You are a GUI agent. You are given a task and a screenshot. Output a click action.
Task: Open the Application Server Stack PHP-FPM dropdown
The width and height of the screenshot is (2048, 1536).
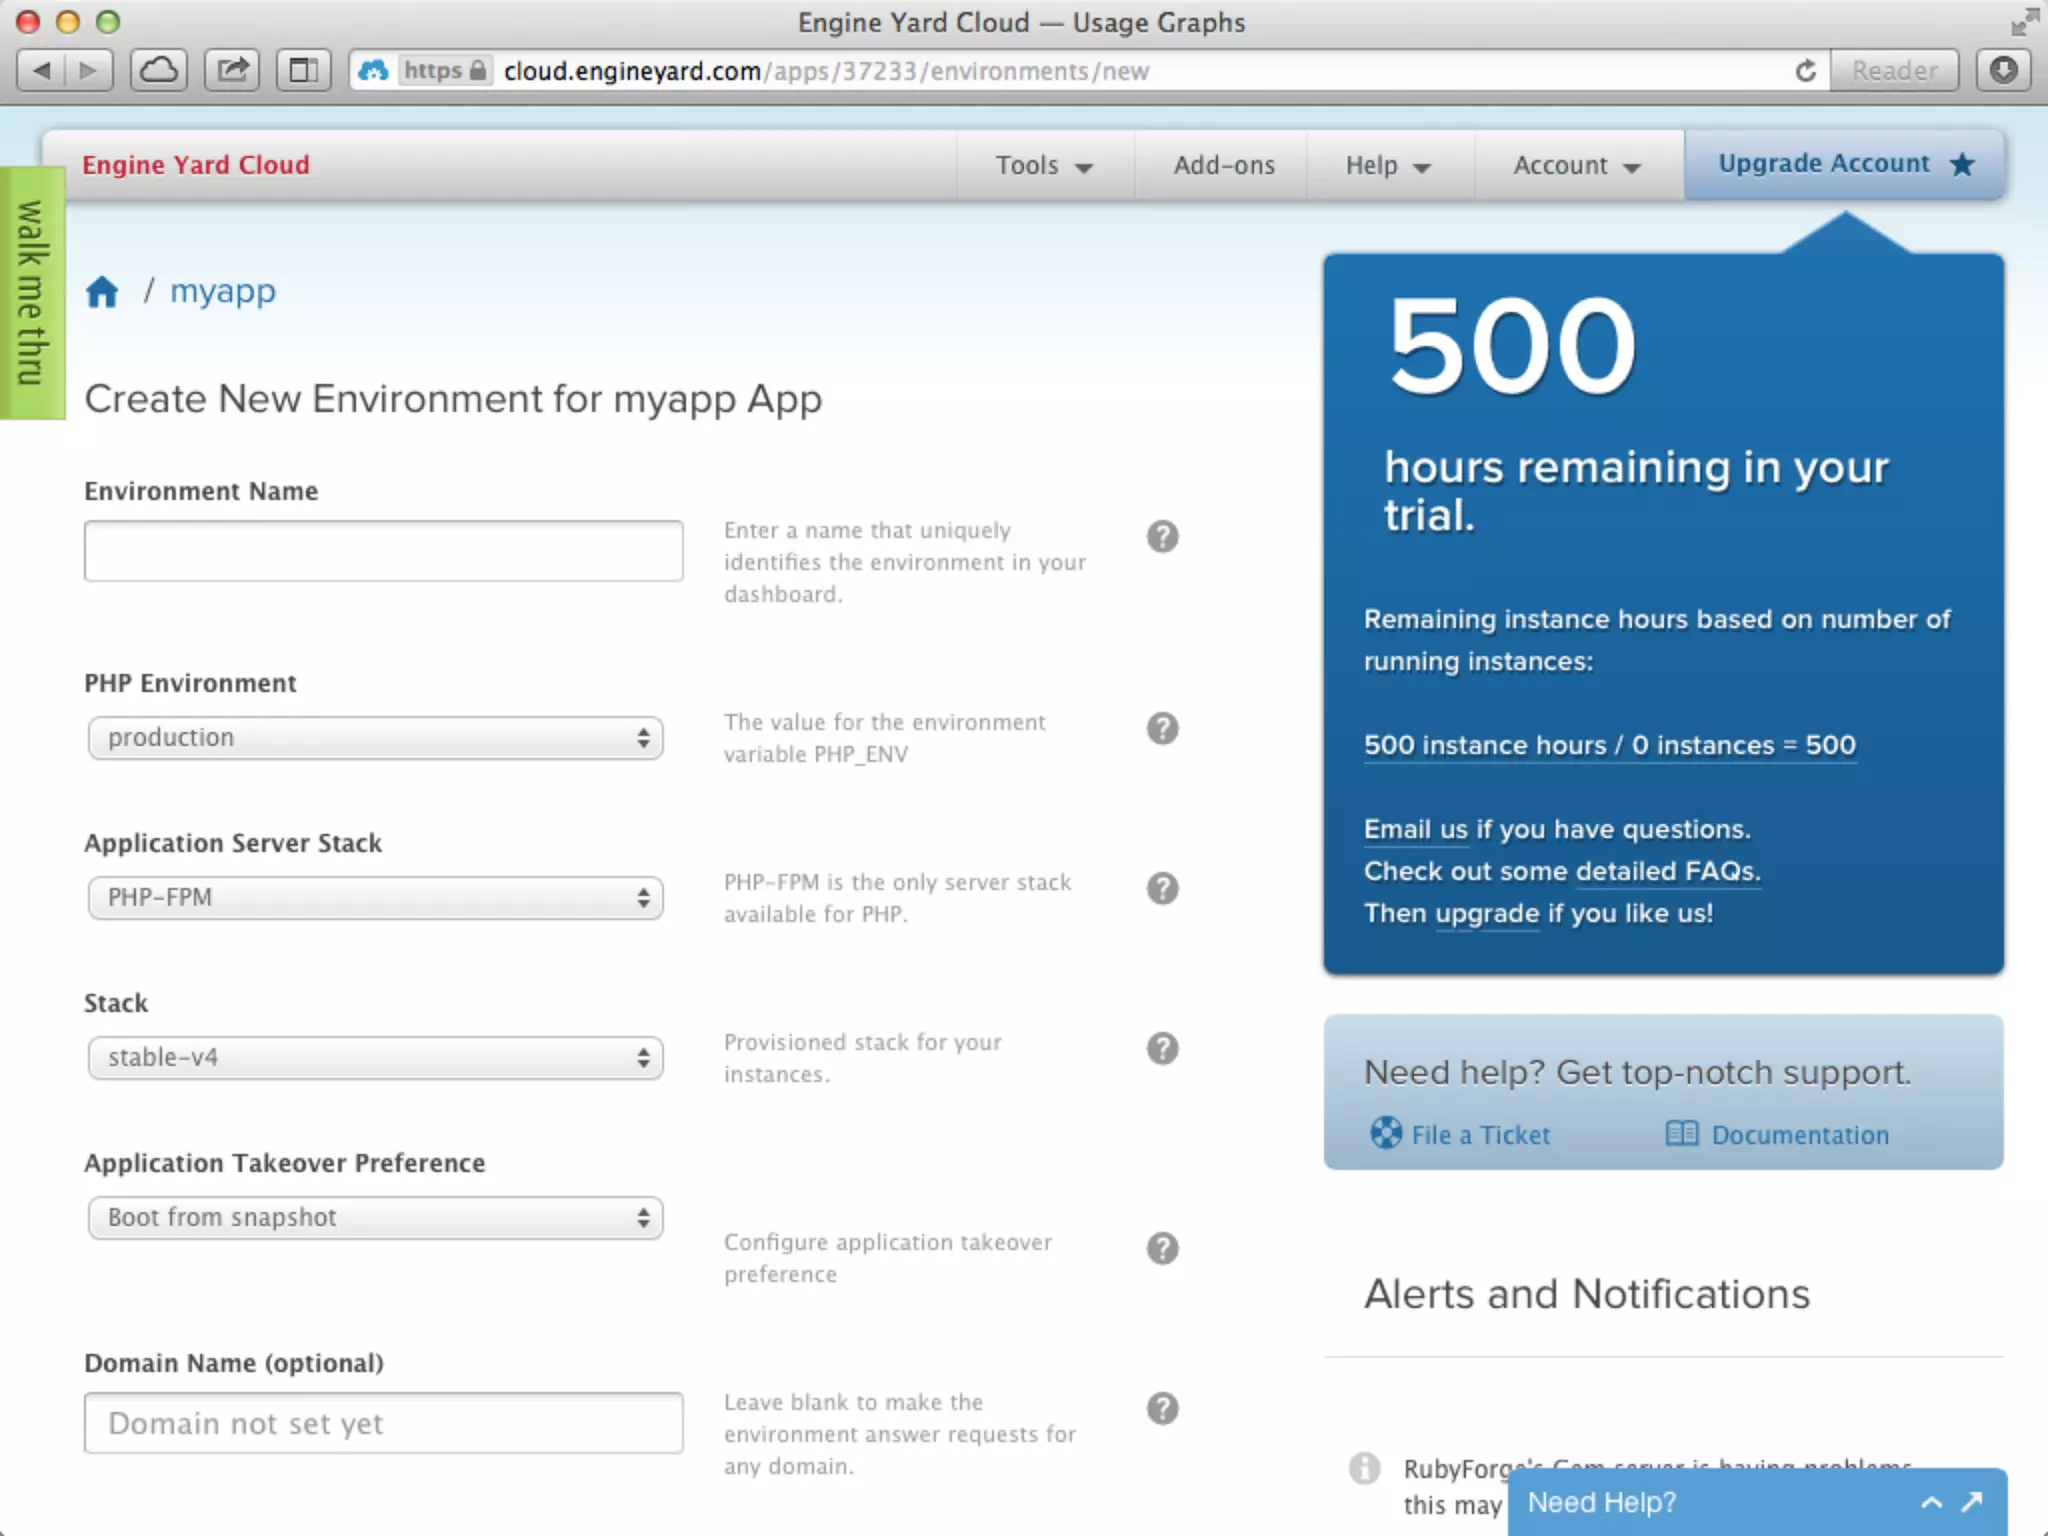375,898
